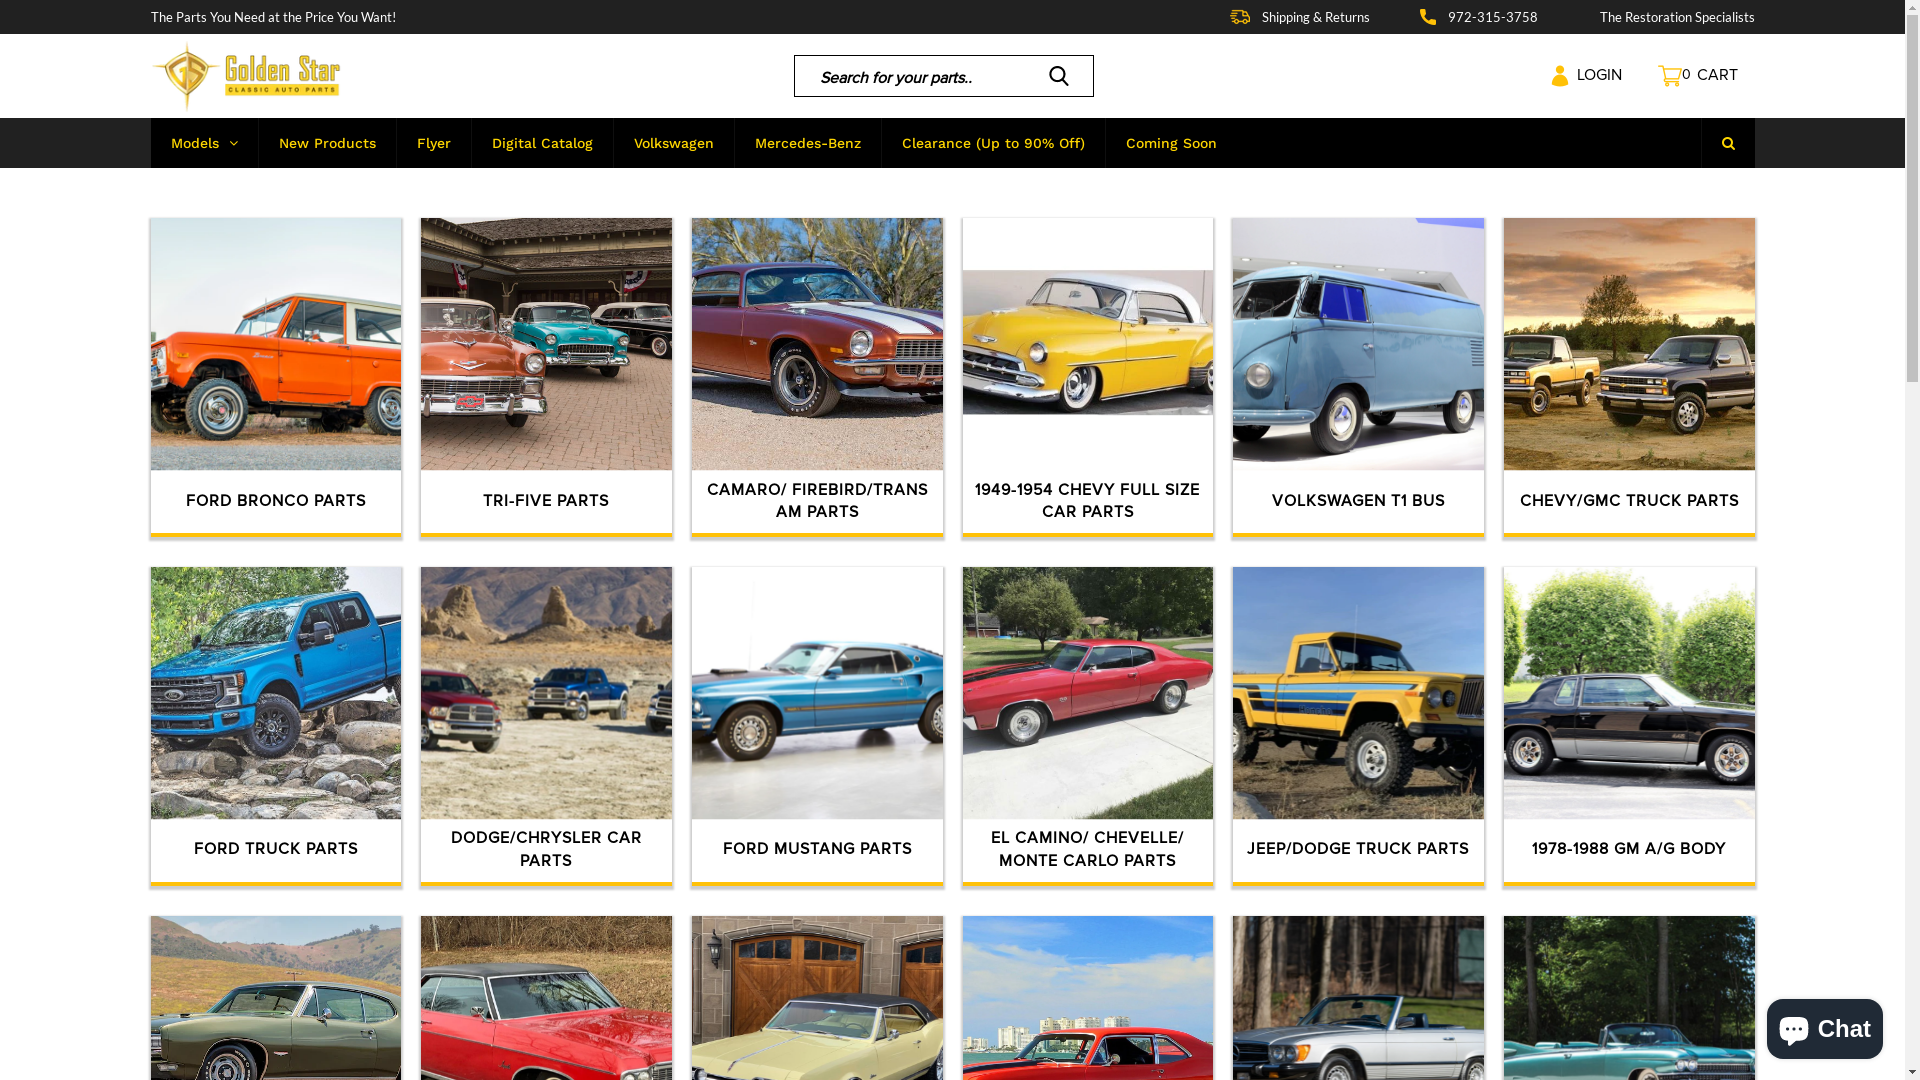
Task: Open navbar search icon at right
Action: pos(1727,143)
